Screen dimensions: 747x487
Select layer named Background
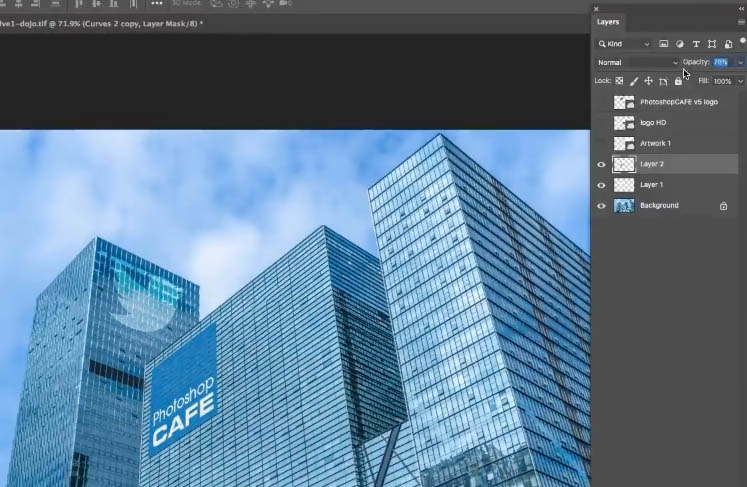659,205
